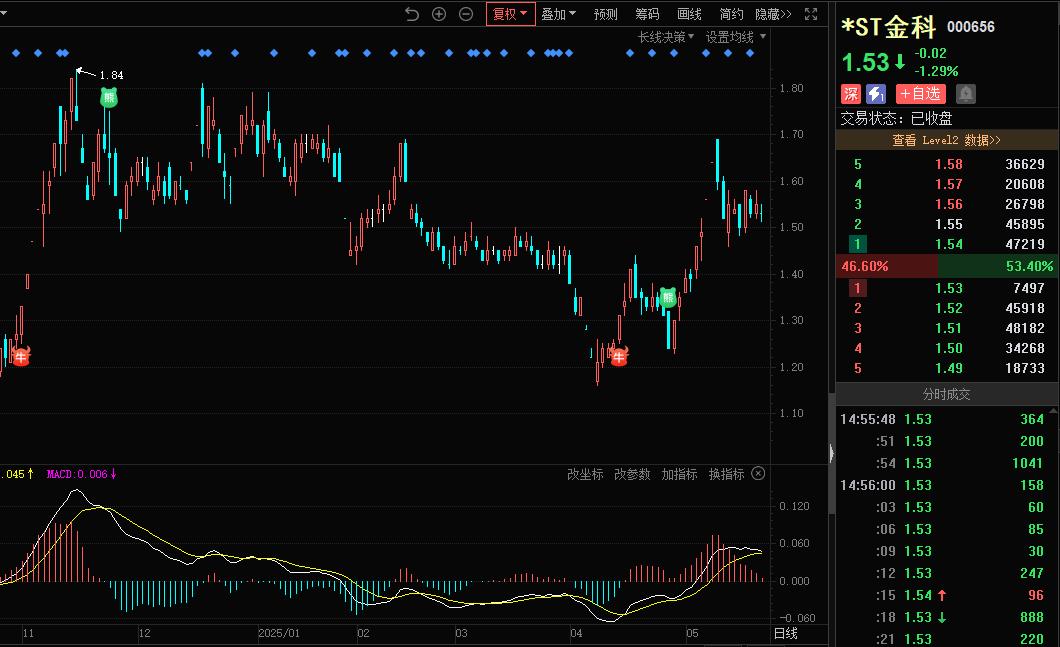
Task: Open the 长线决策 dropdown
Action: click(x=667, y=37)
